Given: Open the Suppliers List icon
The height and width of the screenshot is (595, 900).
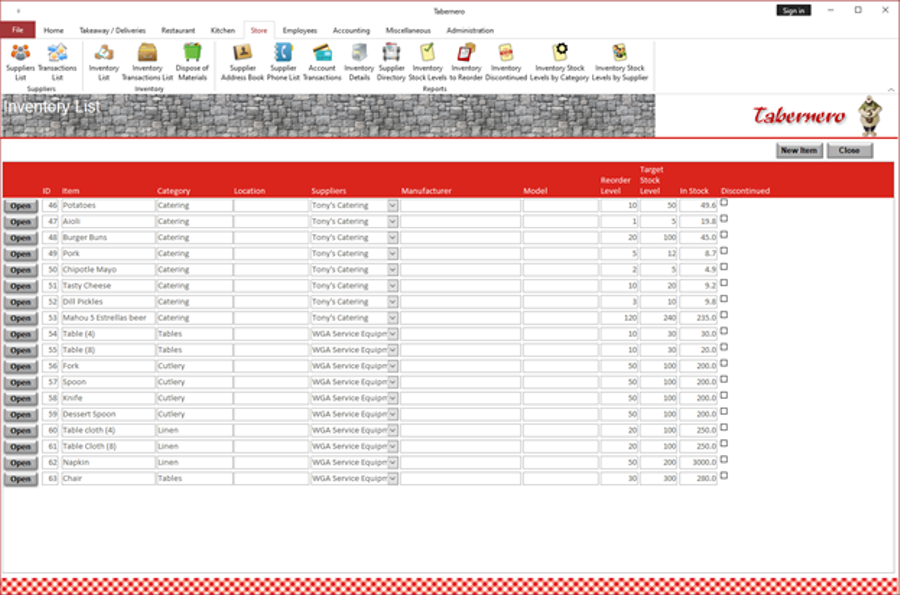Looking at the screenshot, I should pos(20,62).
